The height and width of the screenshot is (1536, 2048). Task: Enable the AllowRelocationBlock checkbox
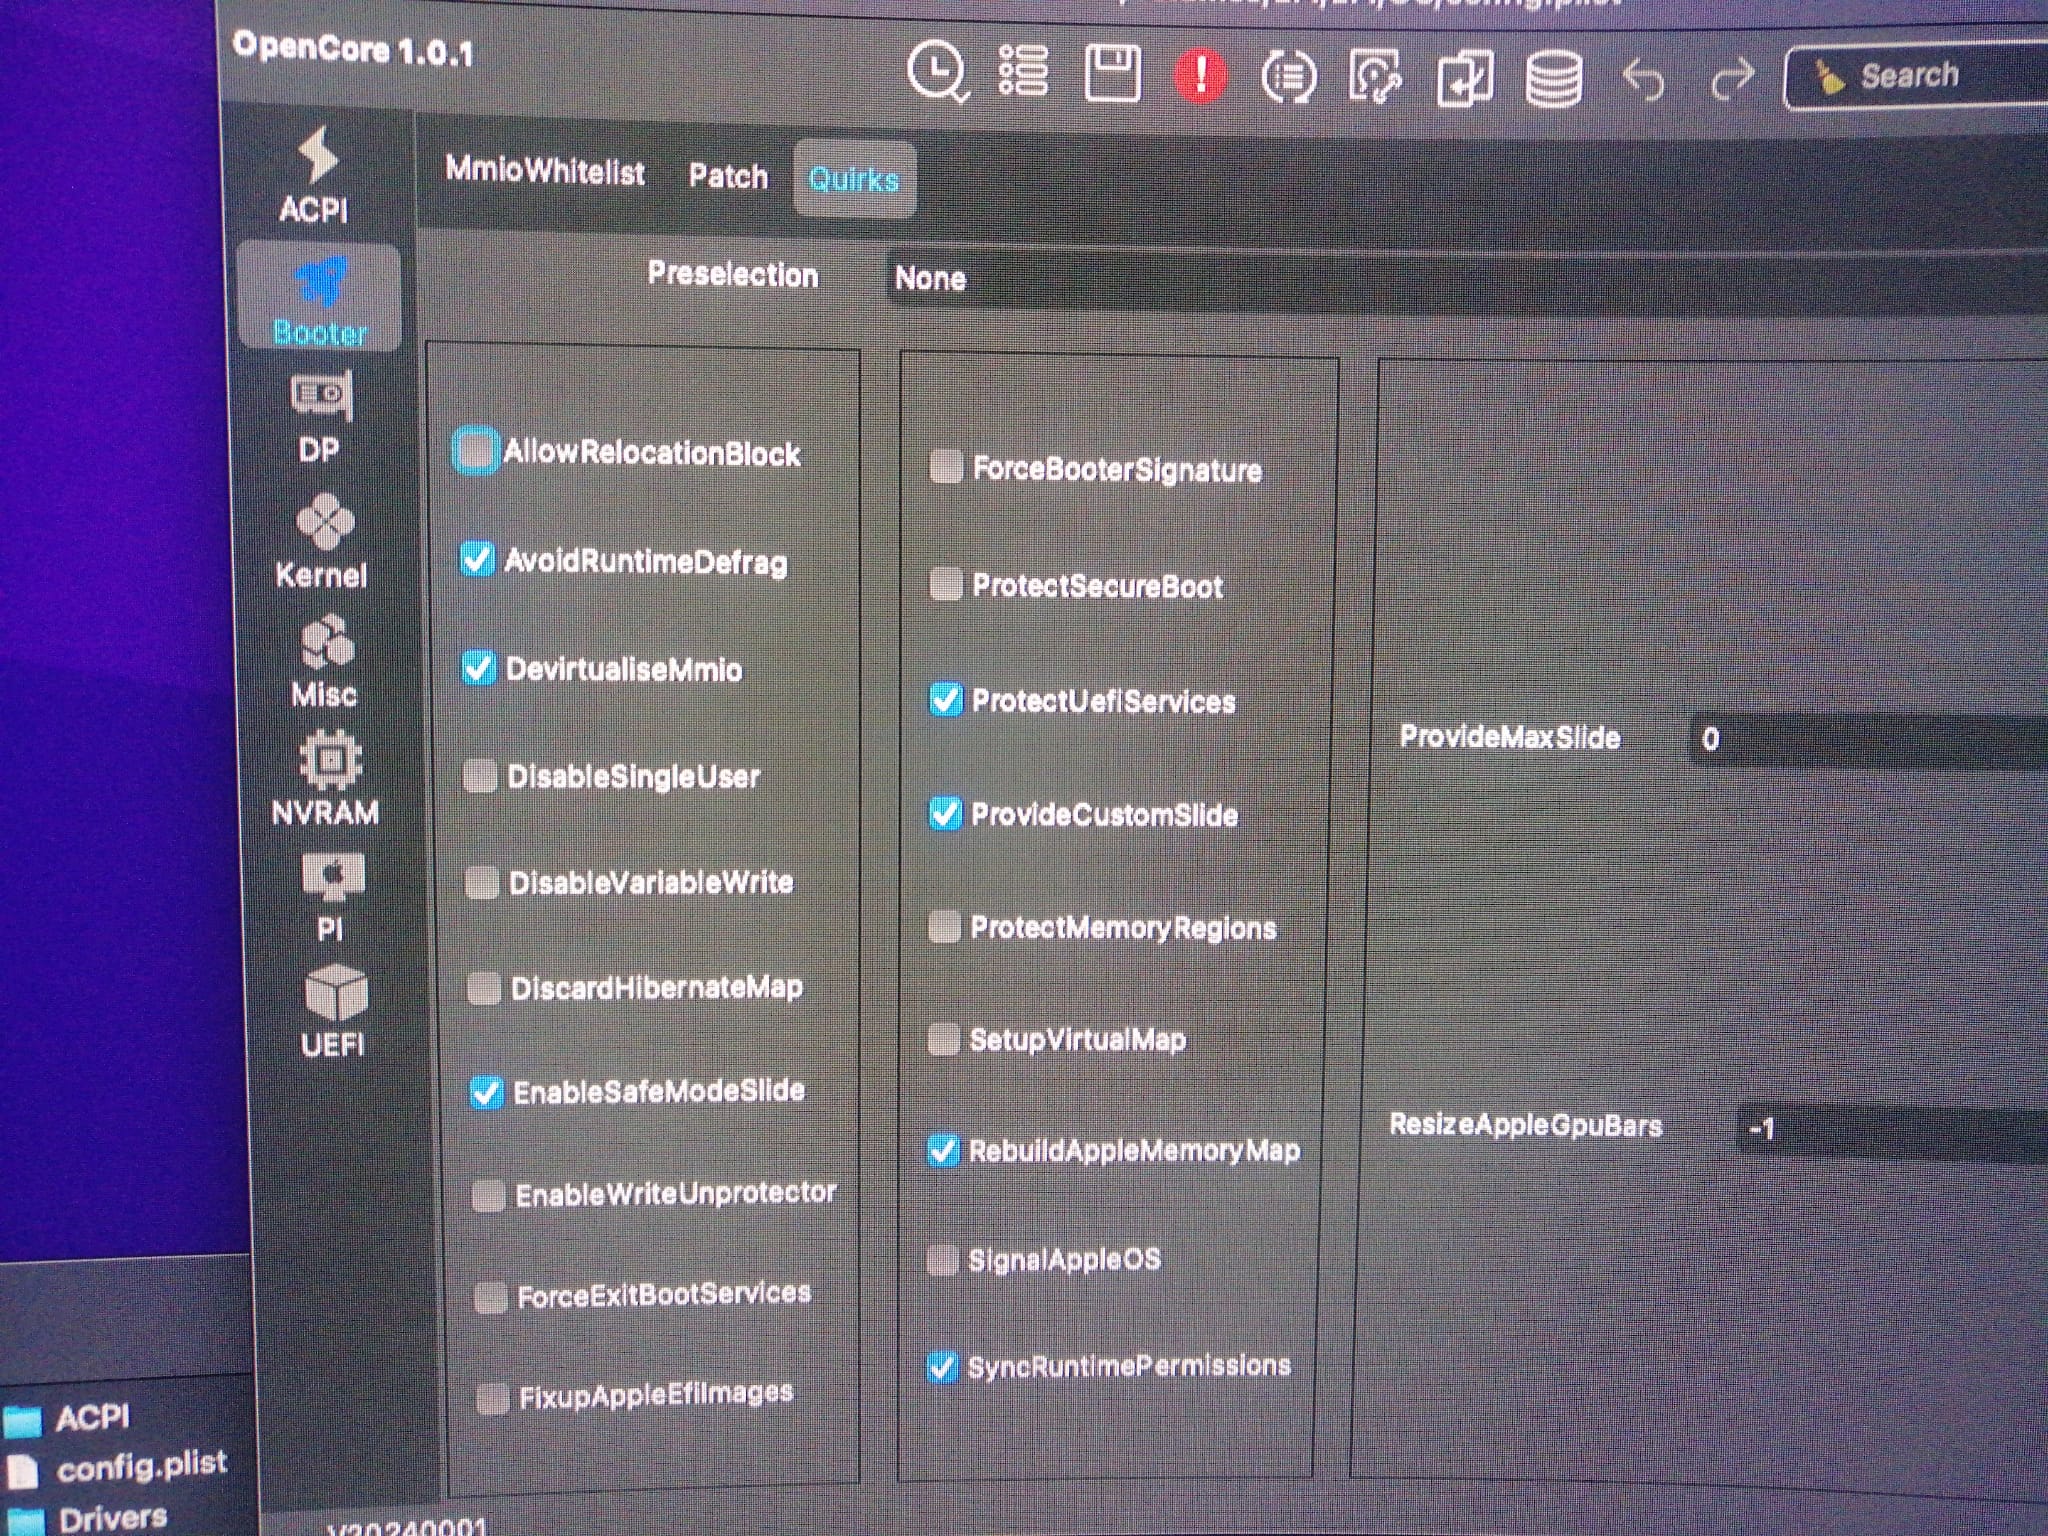pyautogui.click(x=475, y=451)
